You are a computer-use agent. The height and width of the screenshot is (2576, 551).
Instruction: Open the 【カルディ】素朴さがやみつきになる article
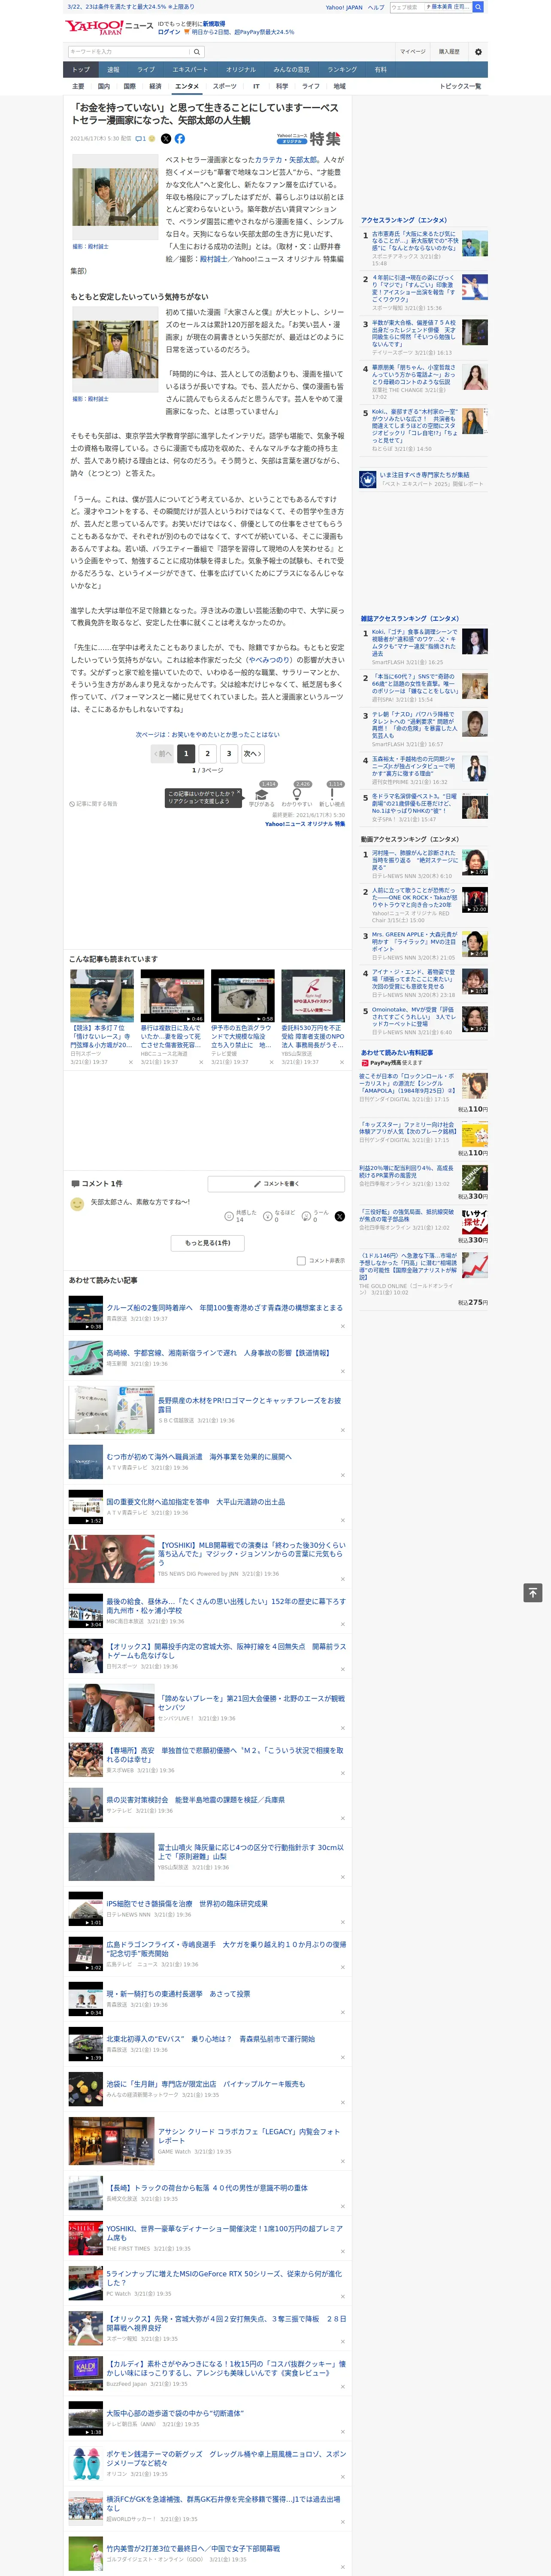tap(226, 2368)
